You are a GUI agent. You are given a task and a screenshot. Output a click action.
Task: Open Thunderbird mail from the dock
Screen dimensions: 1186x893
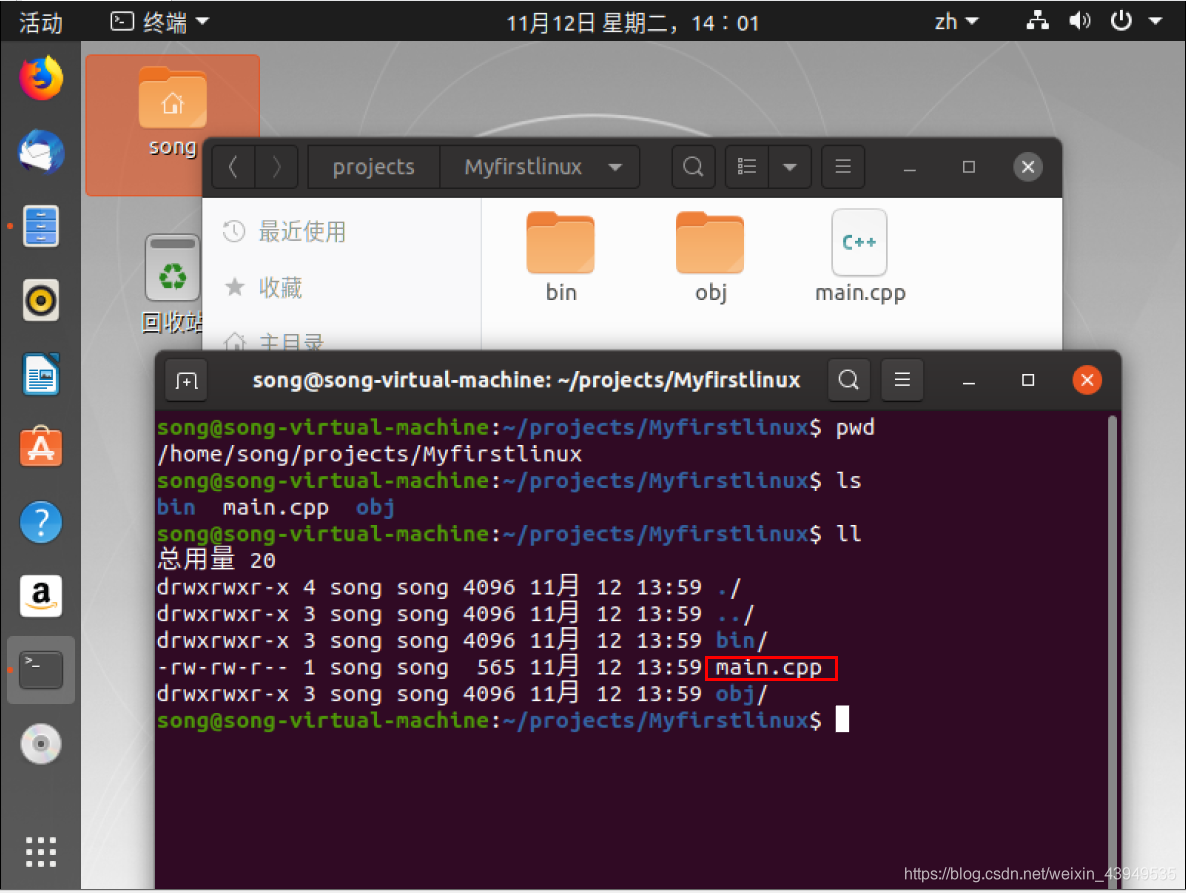42,152
